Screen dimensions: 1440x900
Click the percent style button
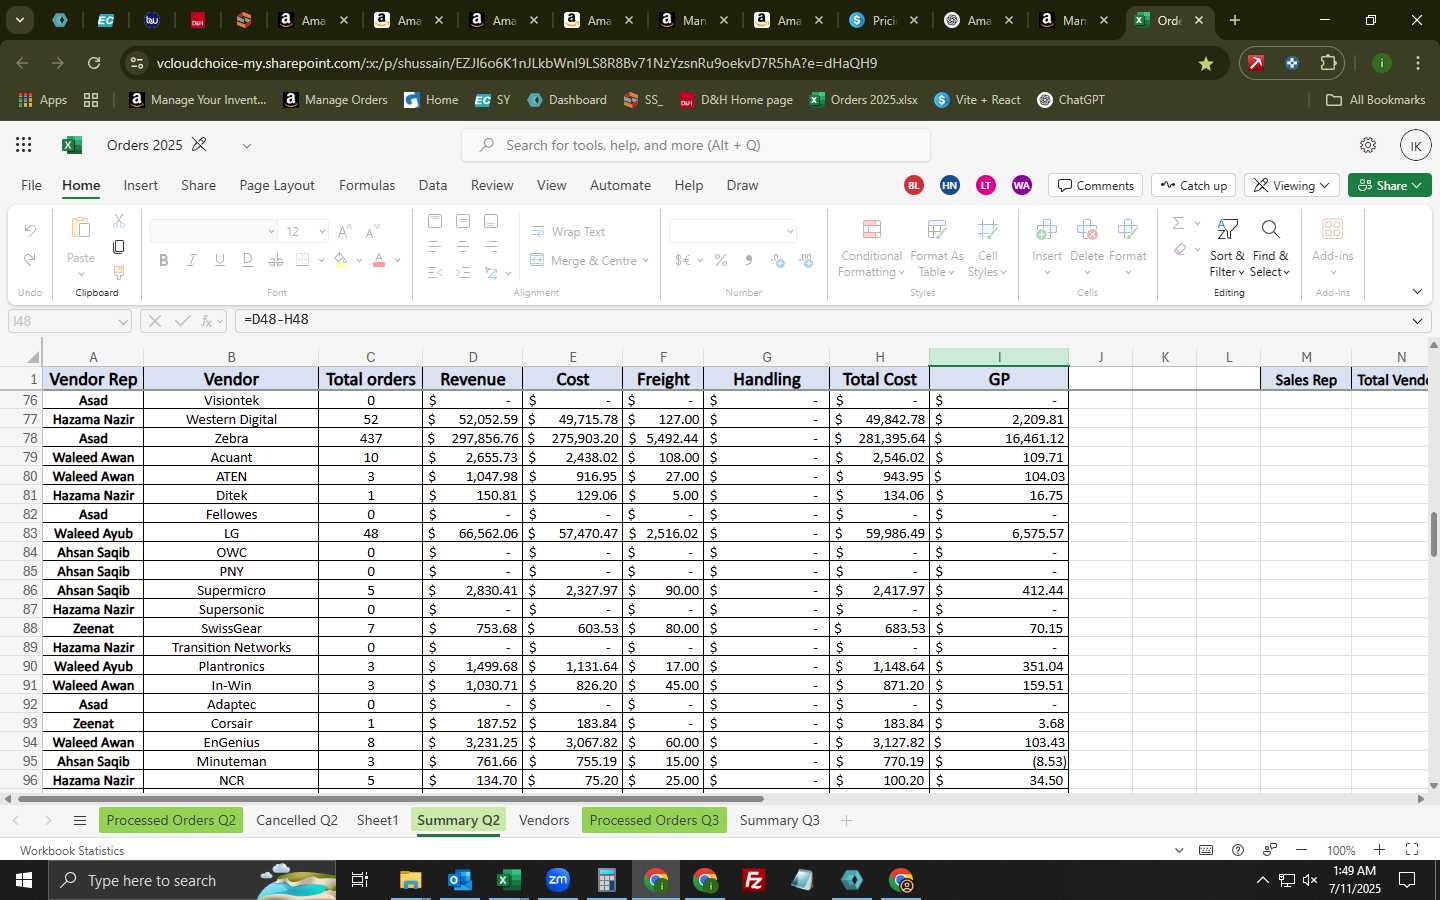pyautogui.click(x=721, y=260)
